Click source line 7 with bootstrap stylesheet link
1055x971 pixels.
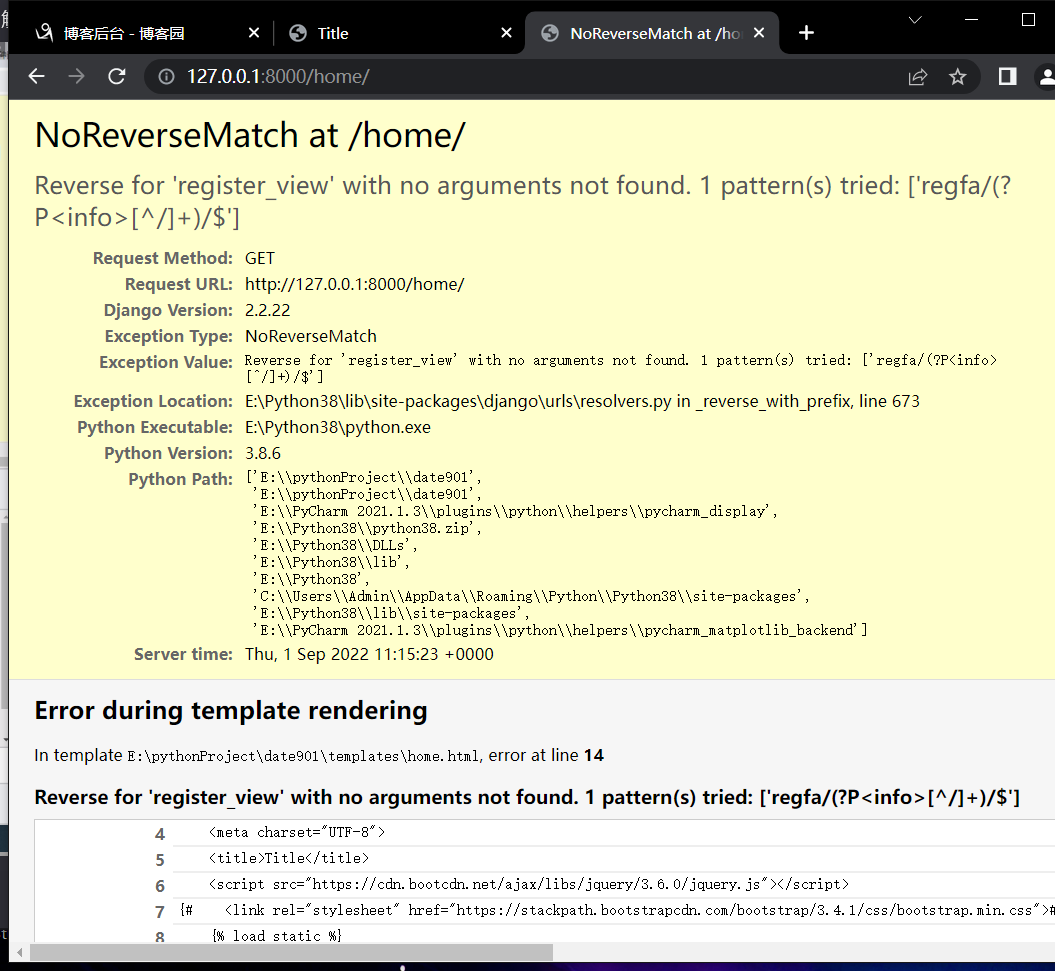[617, 910]
